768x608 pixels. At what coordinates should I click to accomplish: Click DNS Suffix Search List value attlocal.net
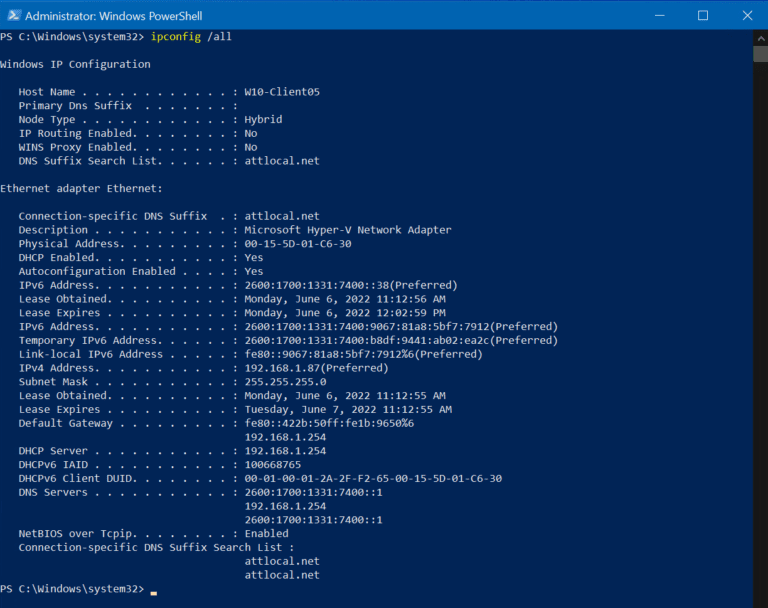(x=282, y=161)
